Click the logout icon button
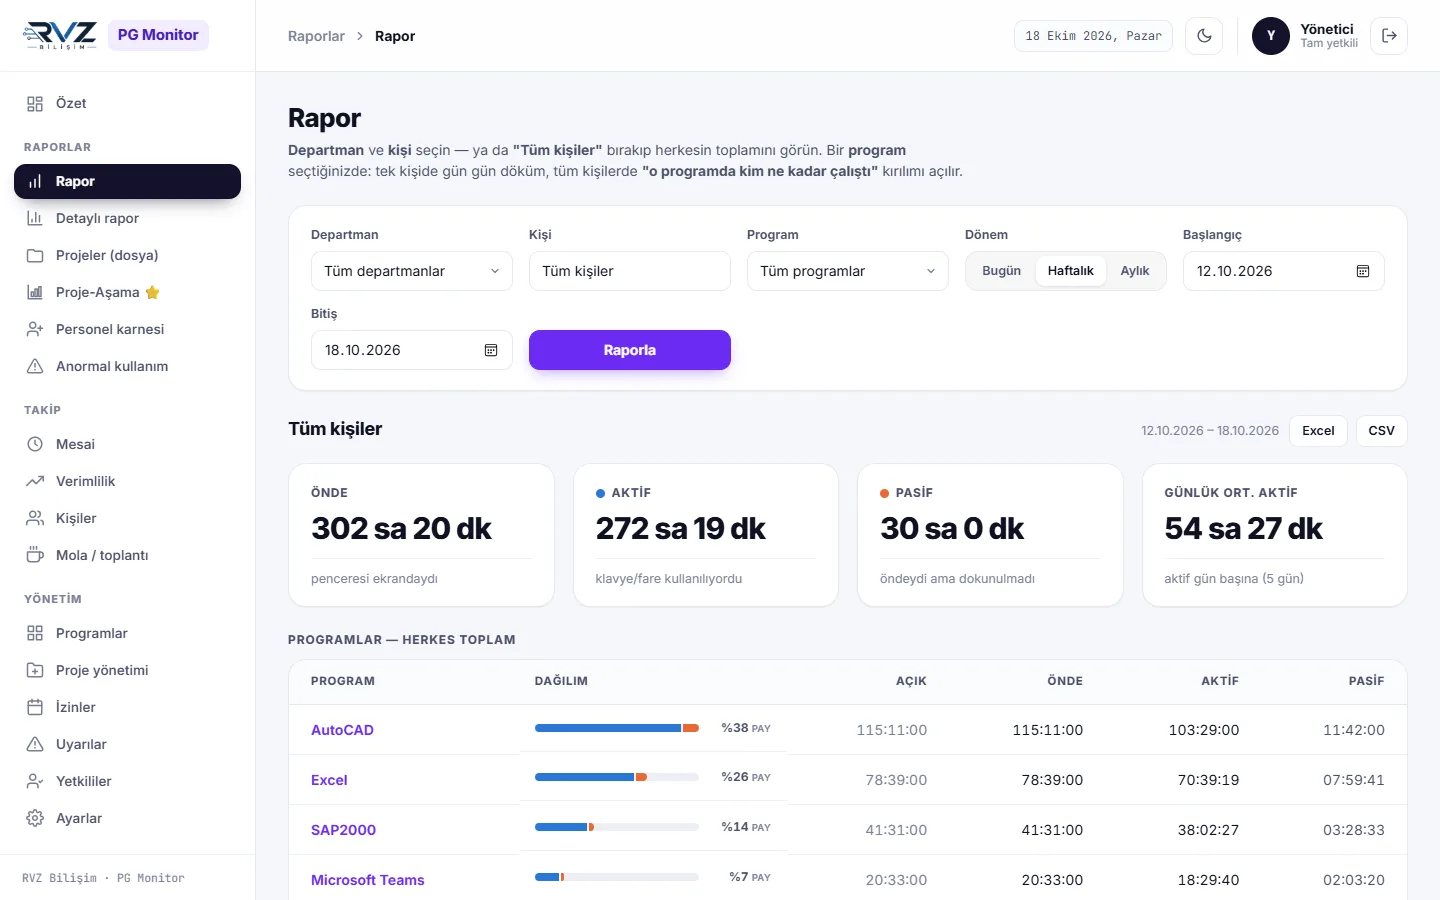 (x=1389, y=36)
